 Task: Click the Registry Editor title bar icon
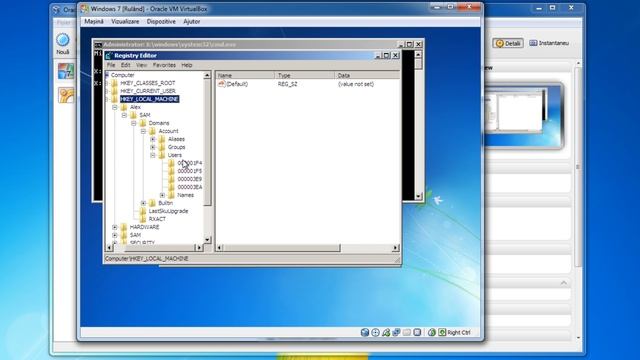pos(109,56)
